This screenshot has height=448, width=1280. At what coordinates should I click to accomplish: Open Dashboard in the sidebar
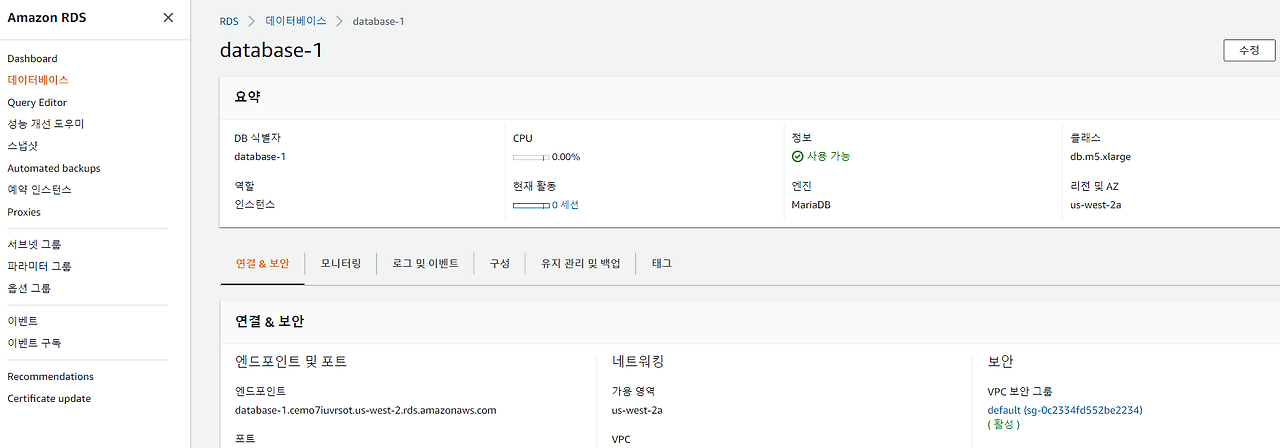click(x=32, y=59)
